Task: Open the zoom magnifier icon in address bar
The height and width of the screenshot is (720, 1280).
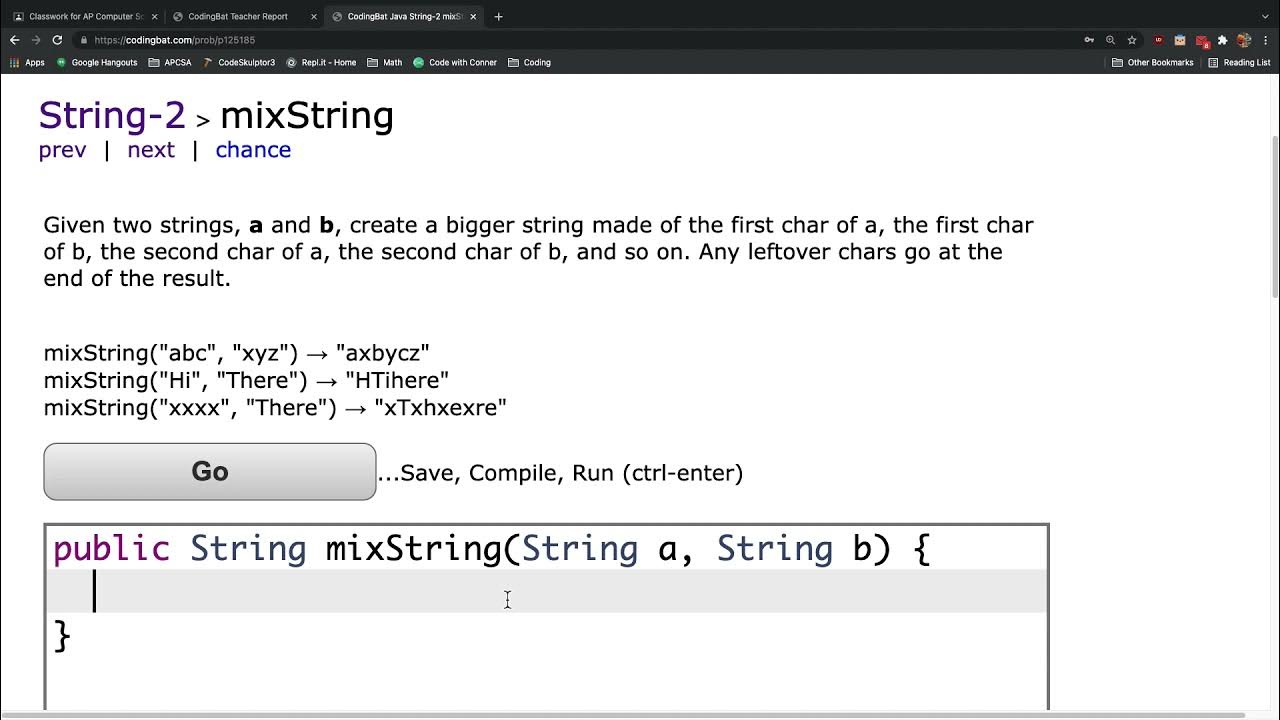Action: coord(1110,40)
